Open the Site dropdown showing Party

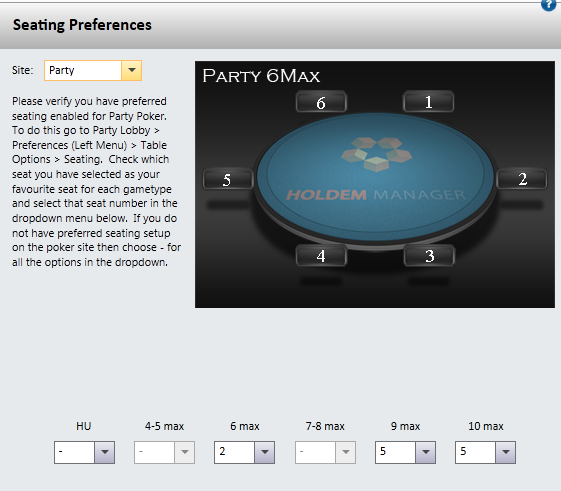point(132,70)
